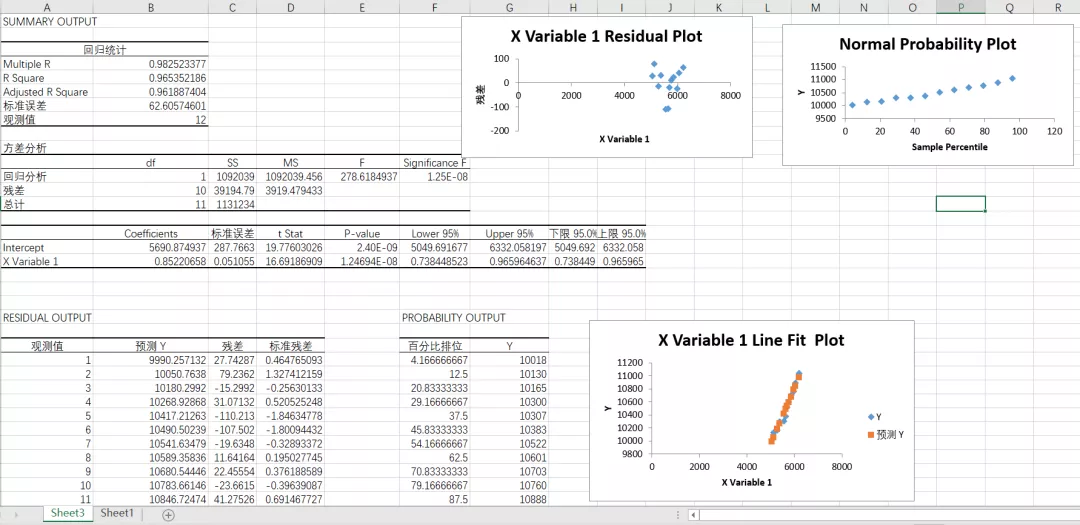
Task: Select the standard error value 62.60574601
Action: pos(150,106)
